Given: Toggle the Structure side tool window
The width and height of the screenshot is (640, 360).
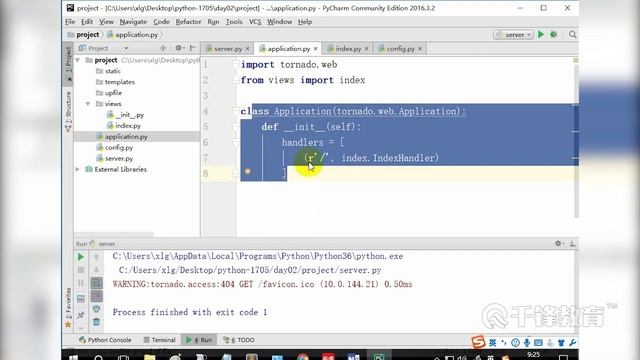Looking at the screenshot, I should tap(69, 111).
